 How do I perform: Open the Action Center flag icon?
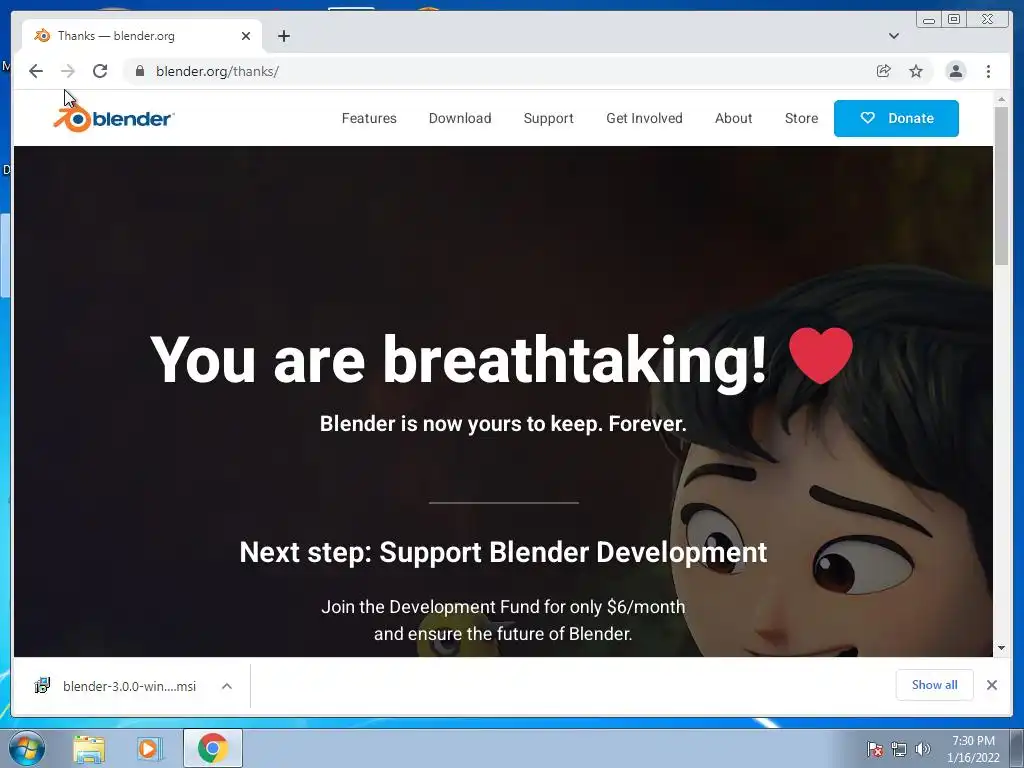(x=874, y=748)
